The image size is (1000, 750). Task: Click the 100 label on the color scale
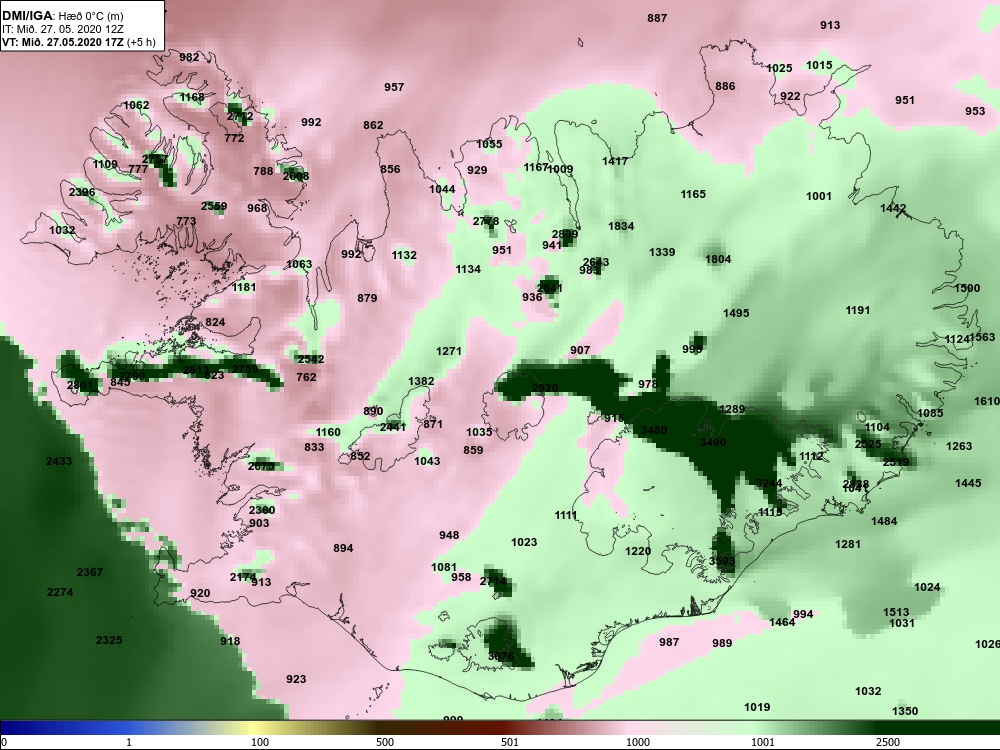(260, 742)
